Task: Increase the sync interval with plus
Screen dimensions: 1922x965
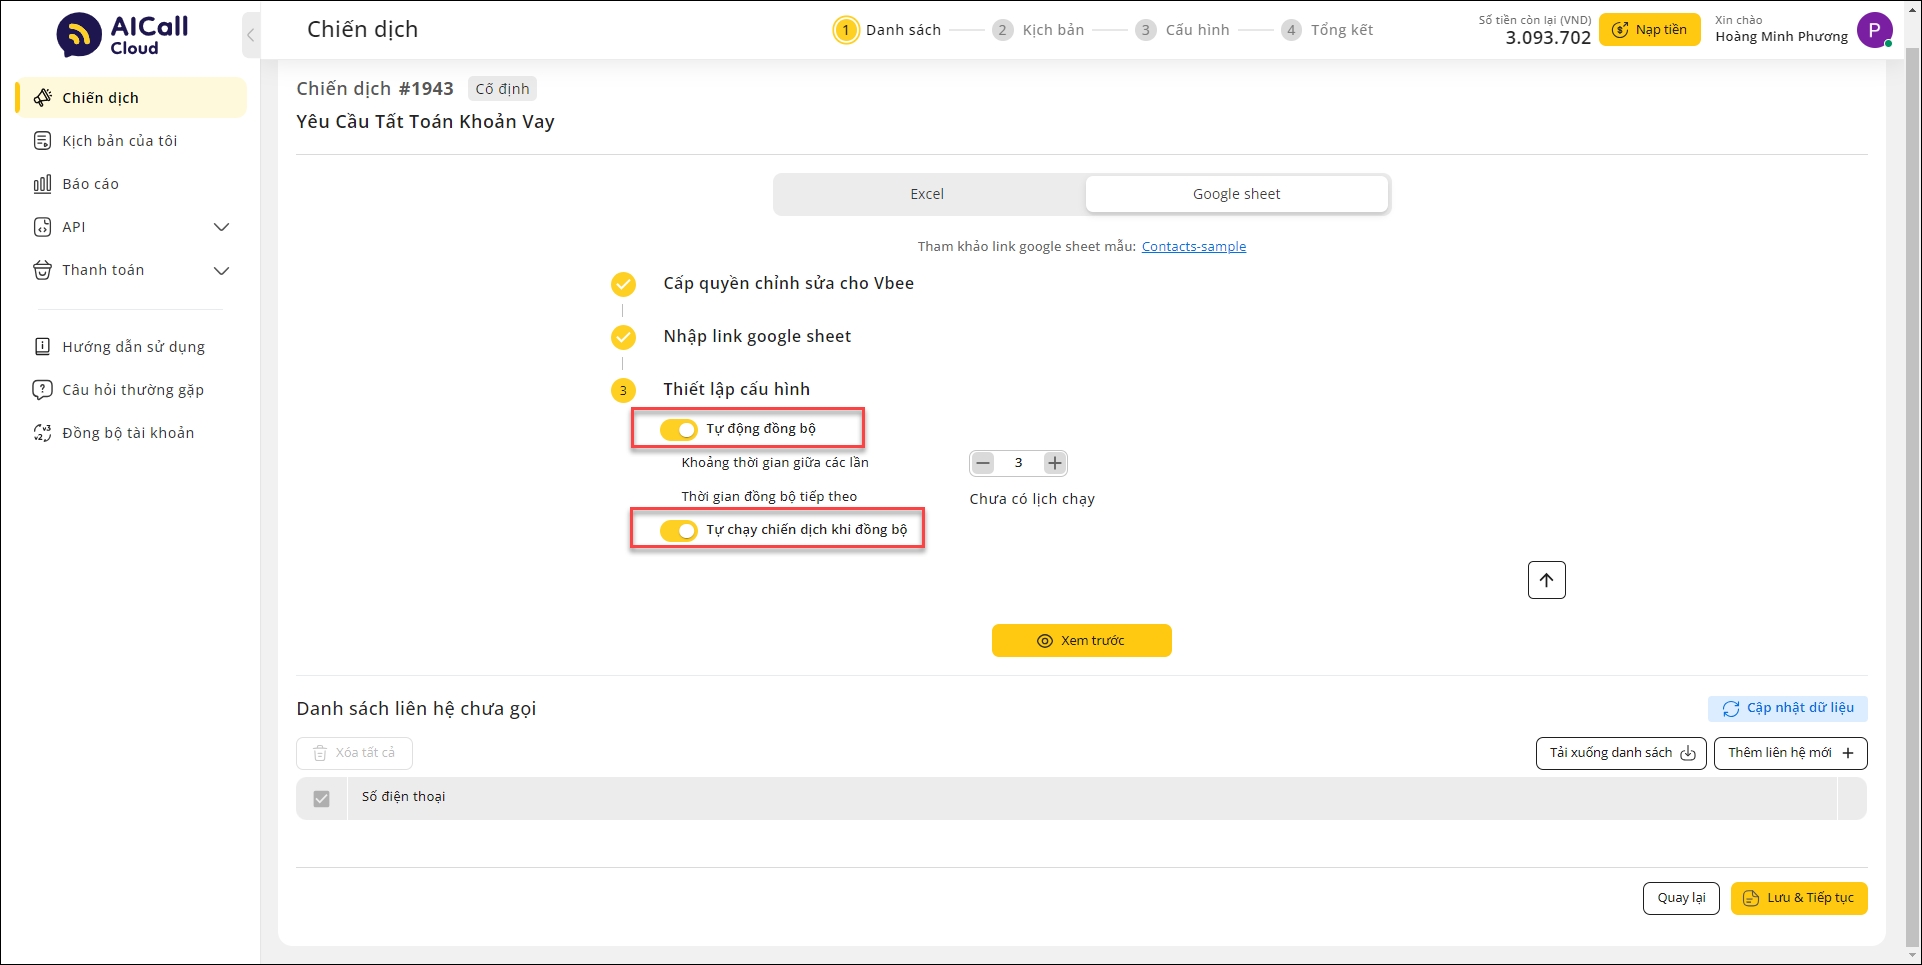Action: (x=1054, y=463)
